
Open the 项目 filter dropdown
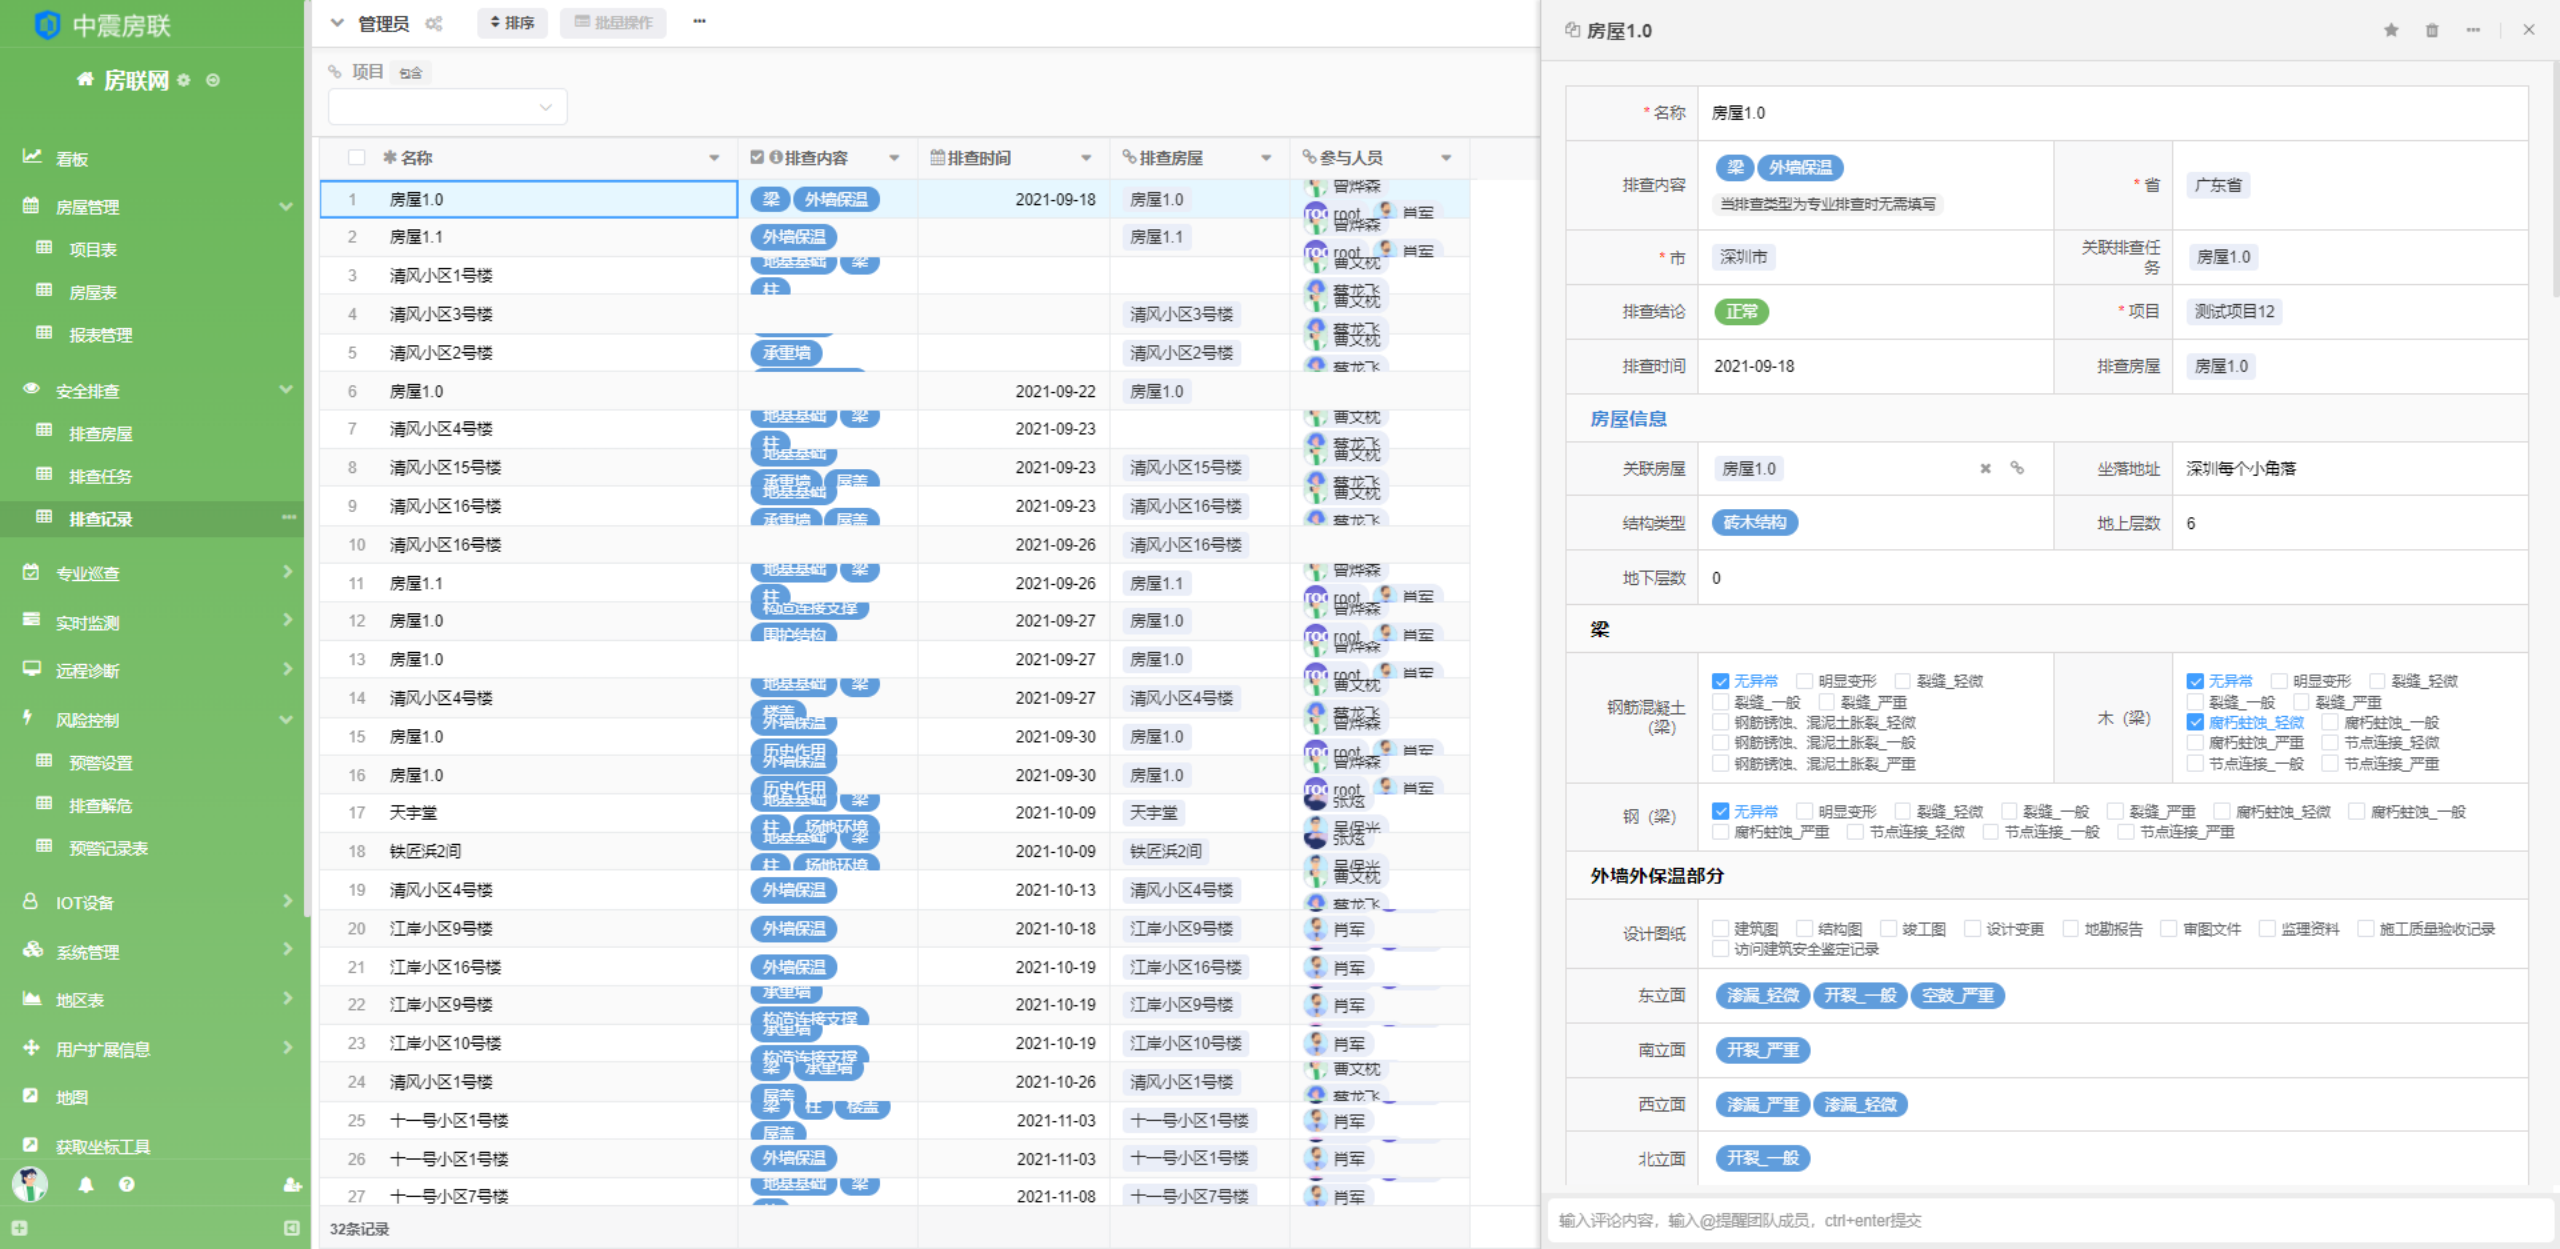click(x=447, y=107)
